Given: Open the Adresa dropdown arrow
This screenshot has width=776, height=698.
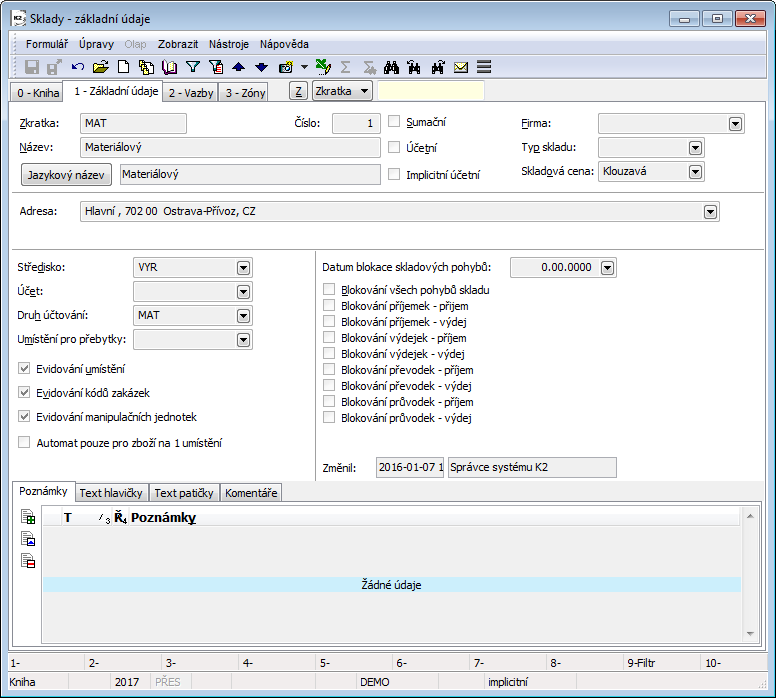Looking at the screenshot, I should coord(710,212).
